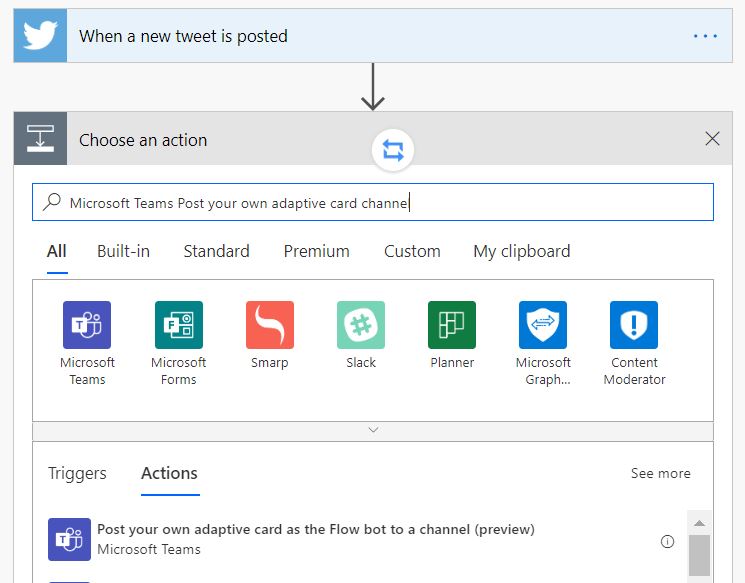Image resolution: width=745 pixels, height=583 pixels.
Task: Show the Triggers tab
Action: [77, 473]
